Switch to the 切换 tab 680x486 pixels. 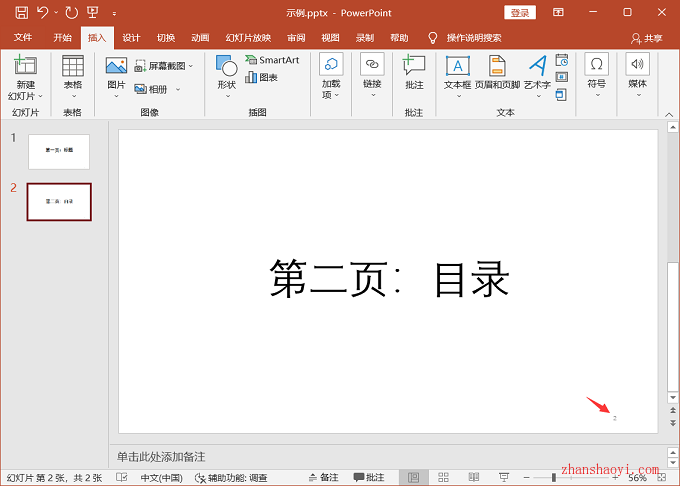[166, 38]
